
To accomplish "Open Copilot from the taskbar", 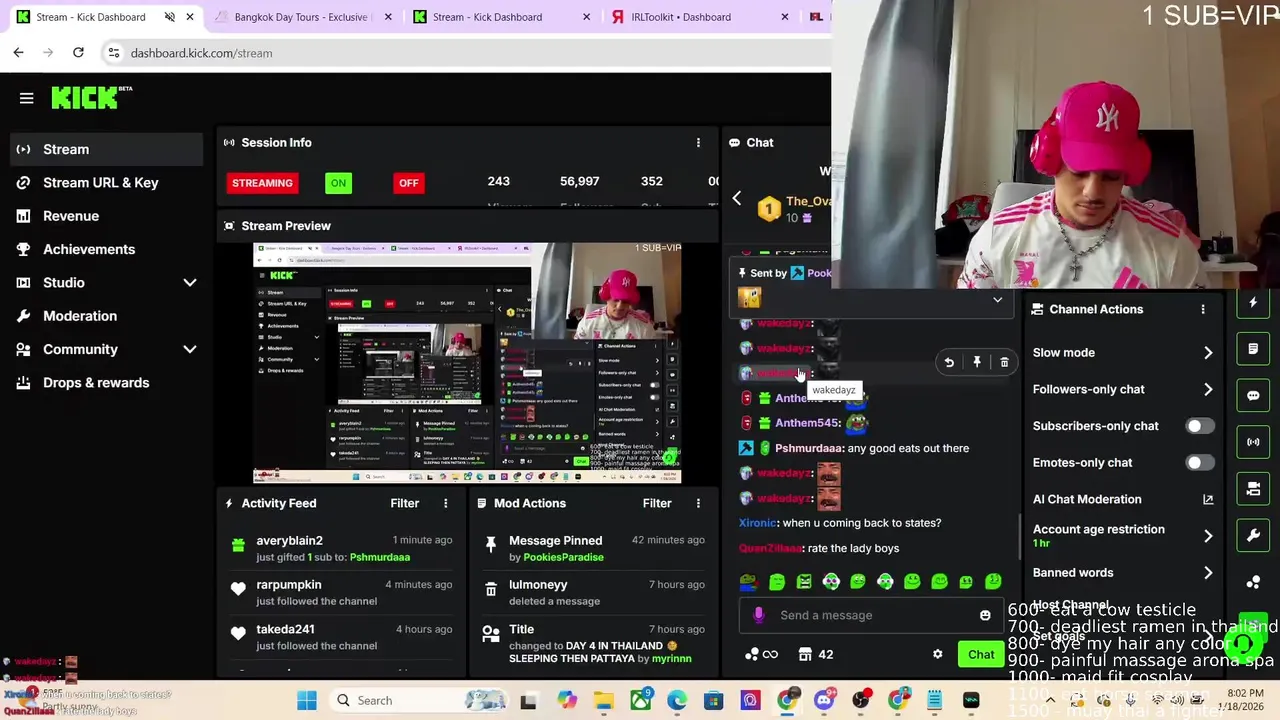I will pos(567,700).
